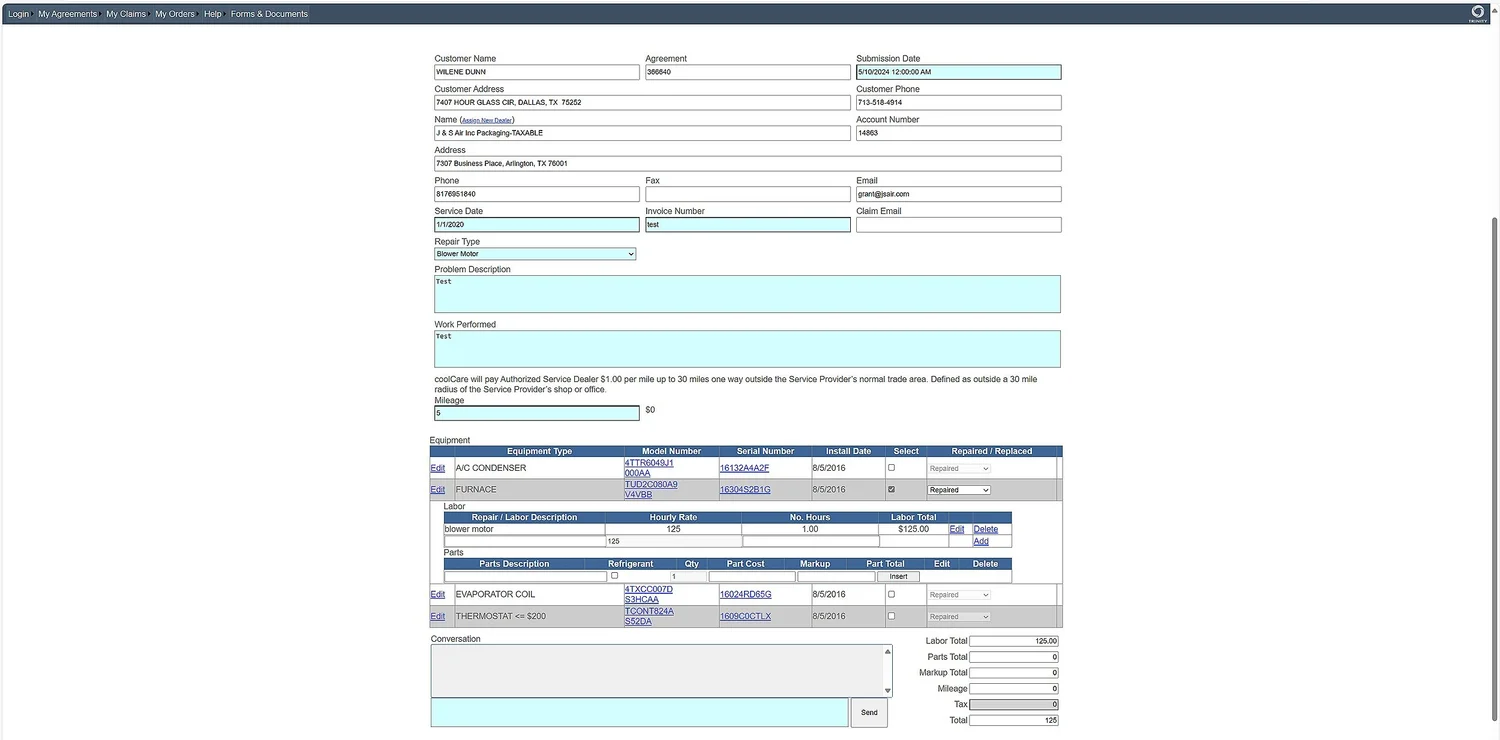Open the FURNACE Repaired/Replaced dropdown
The height and width of the screenshot is (740, 1500).
point(957,489)
